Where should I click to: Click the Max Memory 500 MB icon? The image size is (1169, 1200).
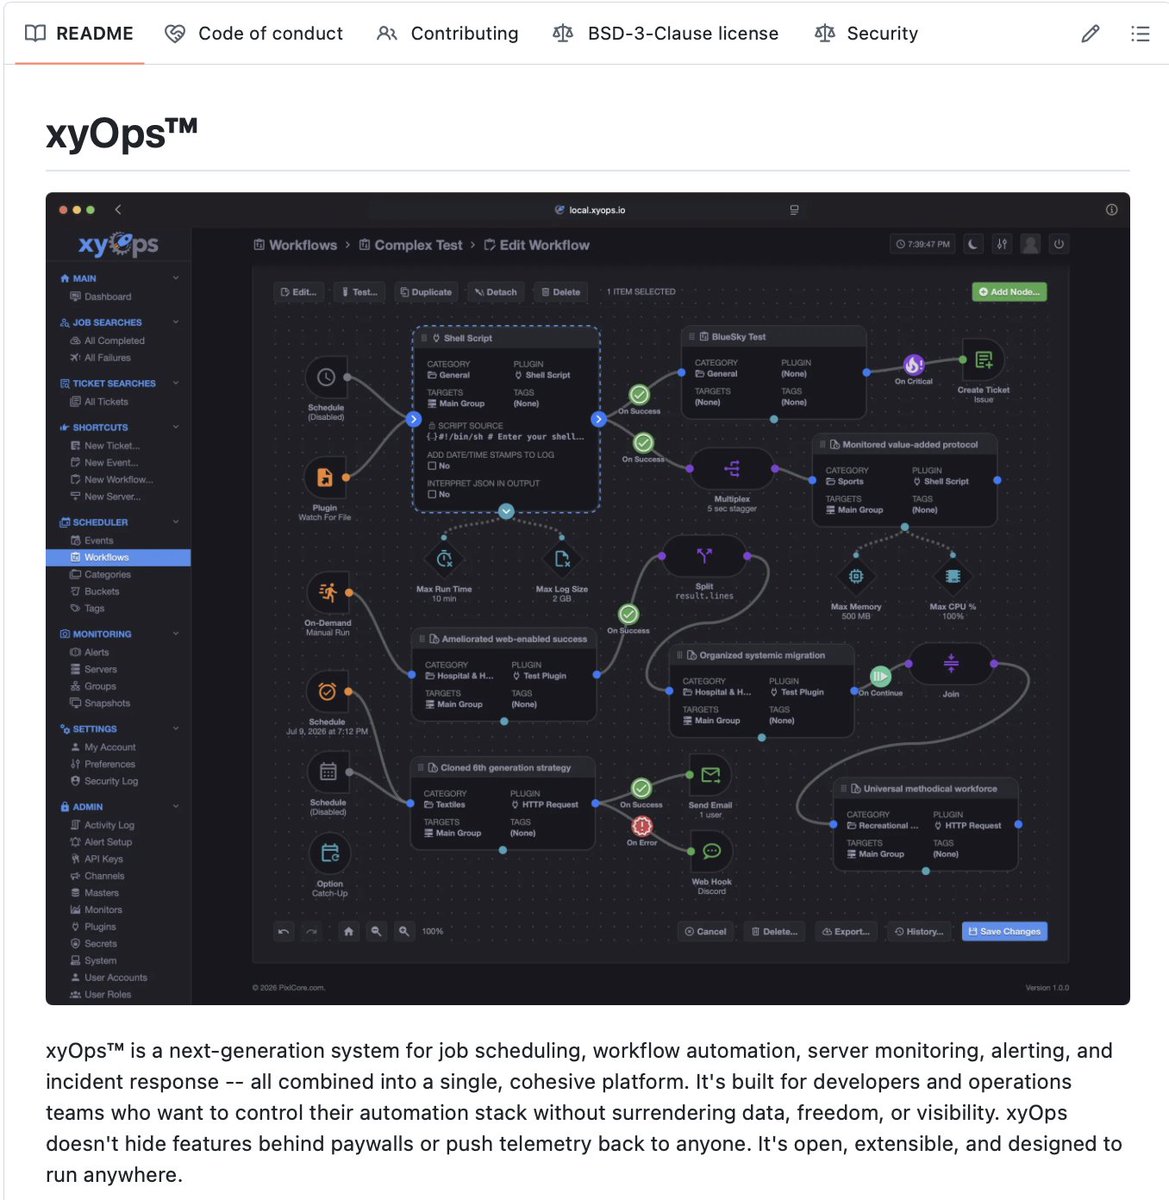pyautogui.click(x=856, y=577)
